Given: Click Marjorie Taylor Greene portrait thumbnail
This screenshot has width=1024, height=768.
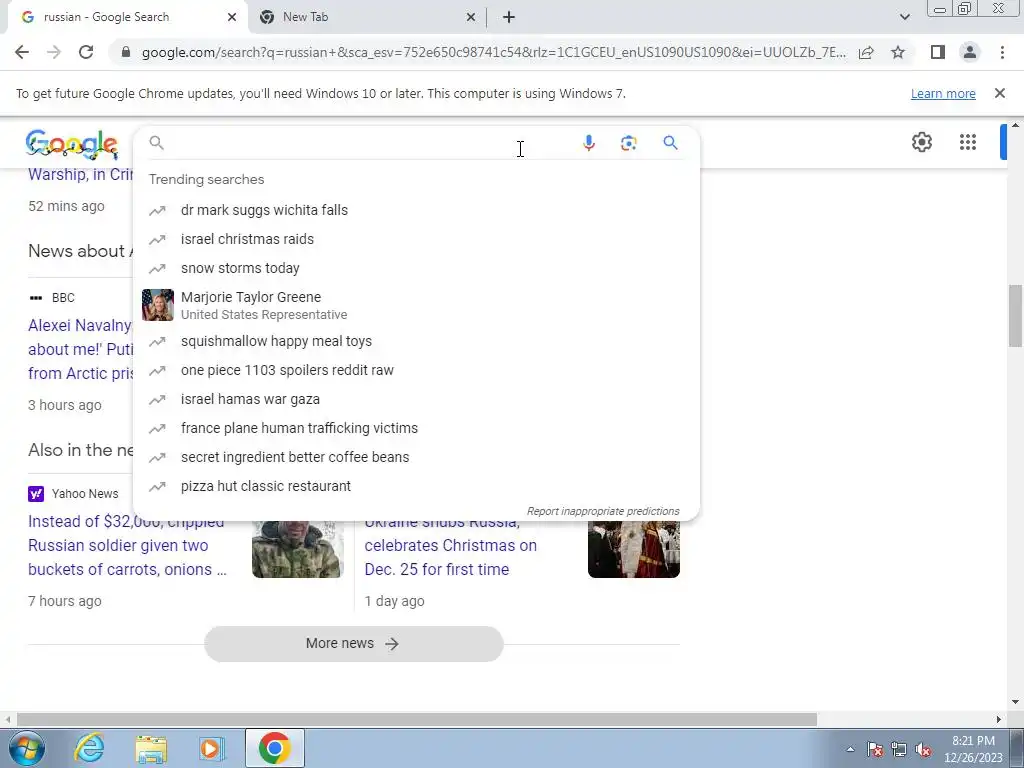Looking at the screenshot, I should point(158,305).
